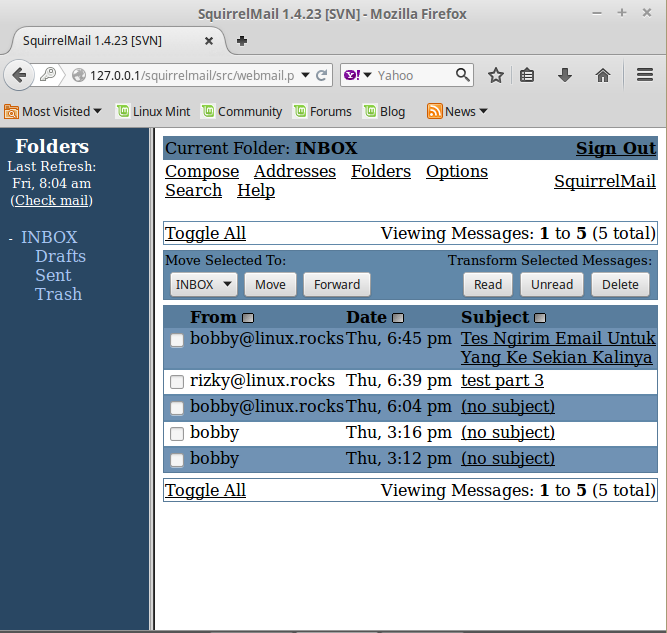Open Options menu link
The width and height of the screenshot is (667, 633).
click(457, 171)
